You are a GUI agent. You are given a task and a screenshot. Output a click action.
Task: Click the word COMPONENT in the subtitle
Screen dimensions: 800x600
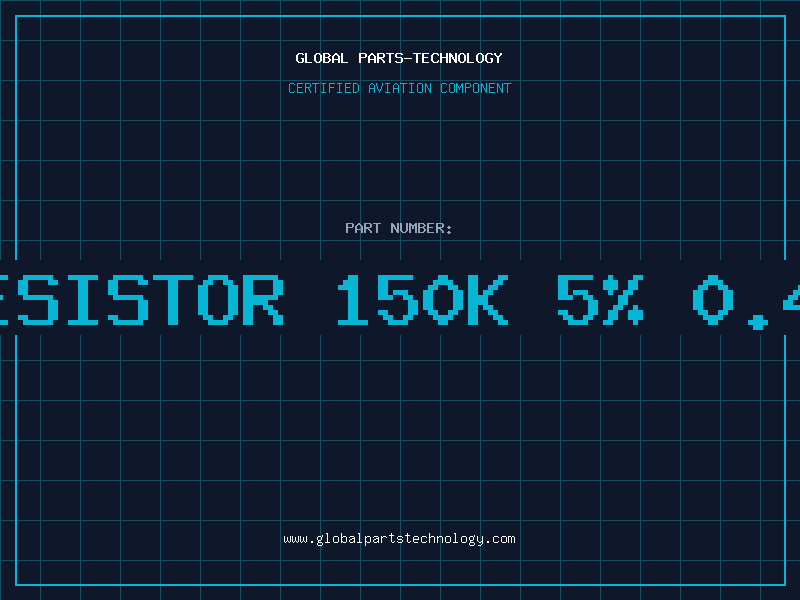pyautogui.click(x=476, y=88)
